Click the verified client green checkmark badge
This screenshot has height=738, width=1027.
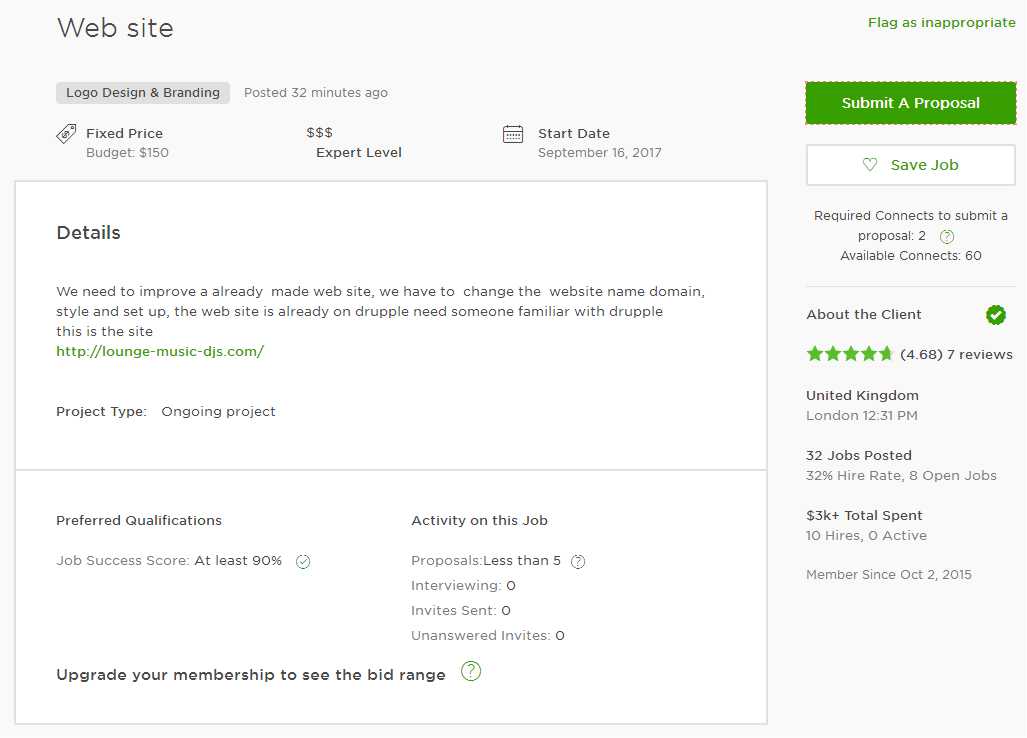(996, 315)
